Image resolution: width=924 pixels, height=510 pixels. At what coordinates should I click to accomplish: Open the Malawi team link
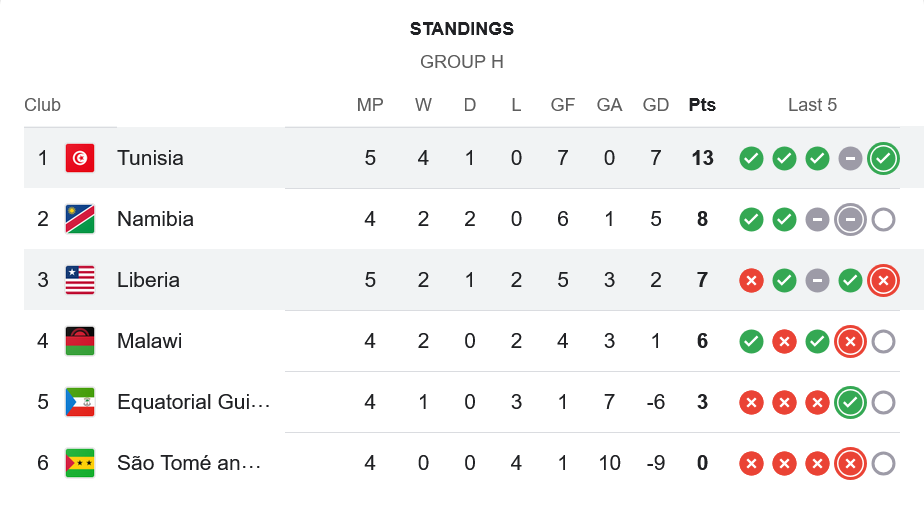[149, 341]
